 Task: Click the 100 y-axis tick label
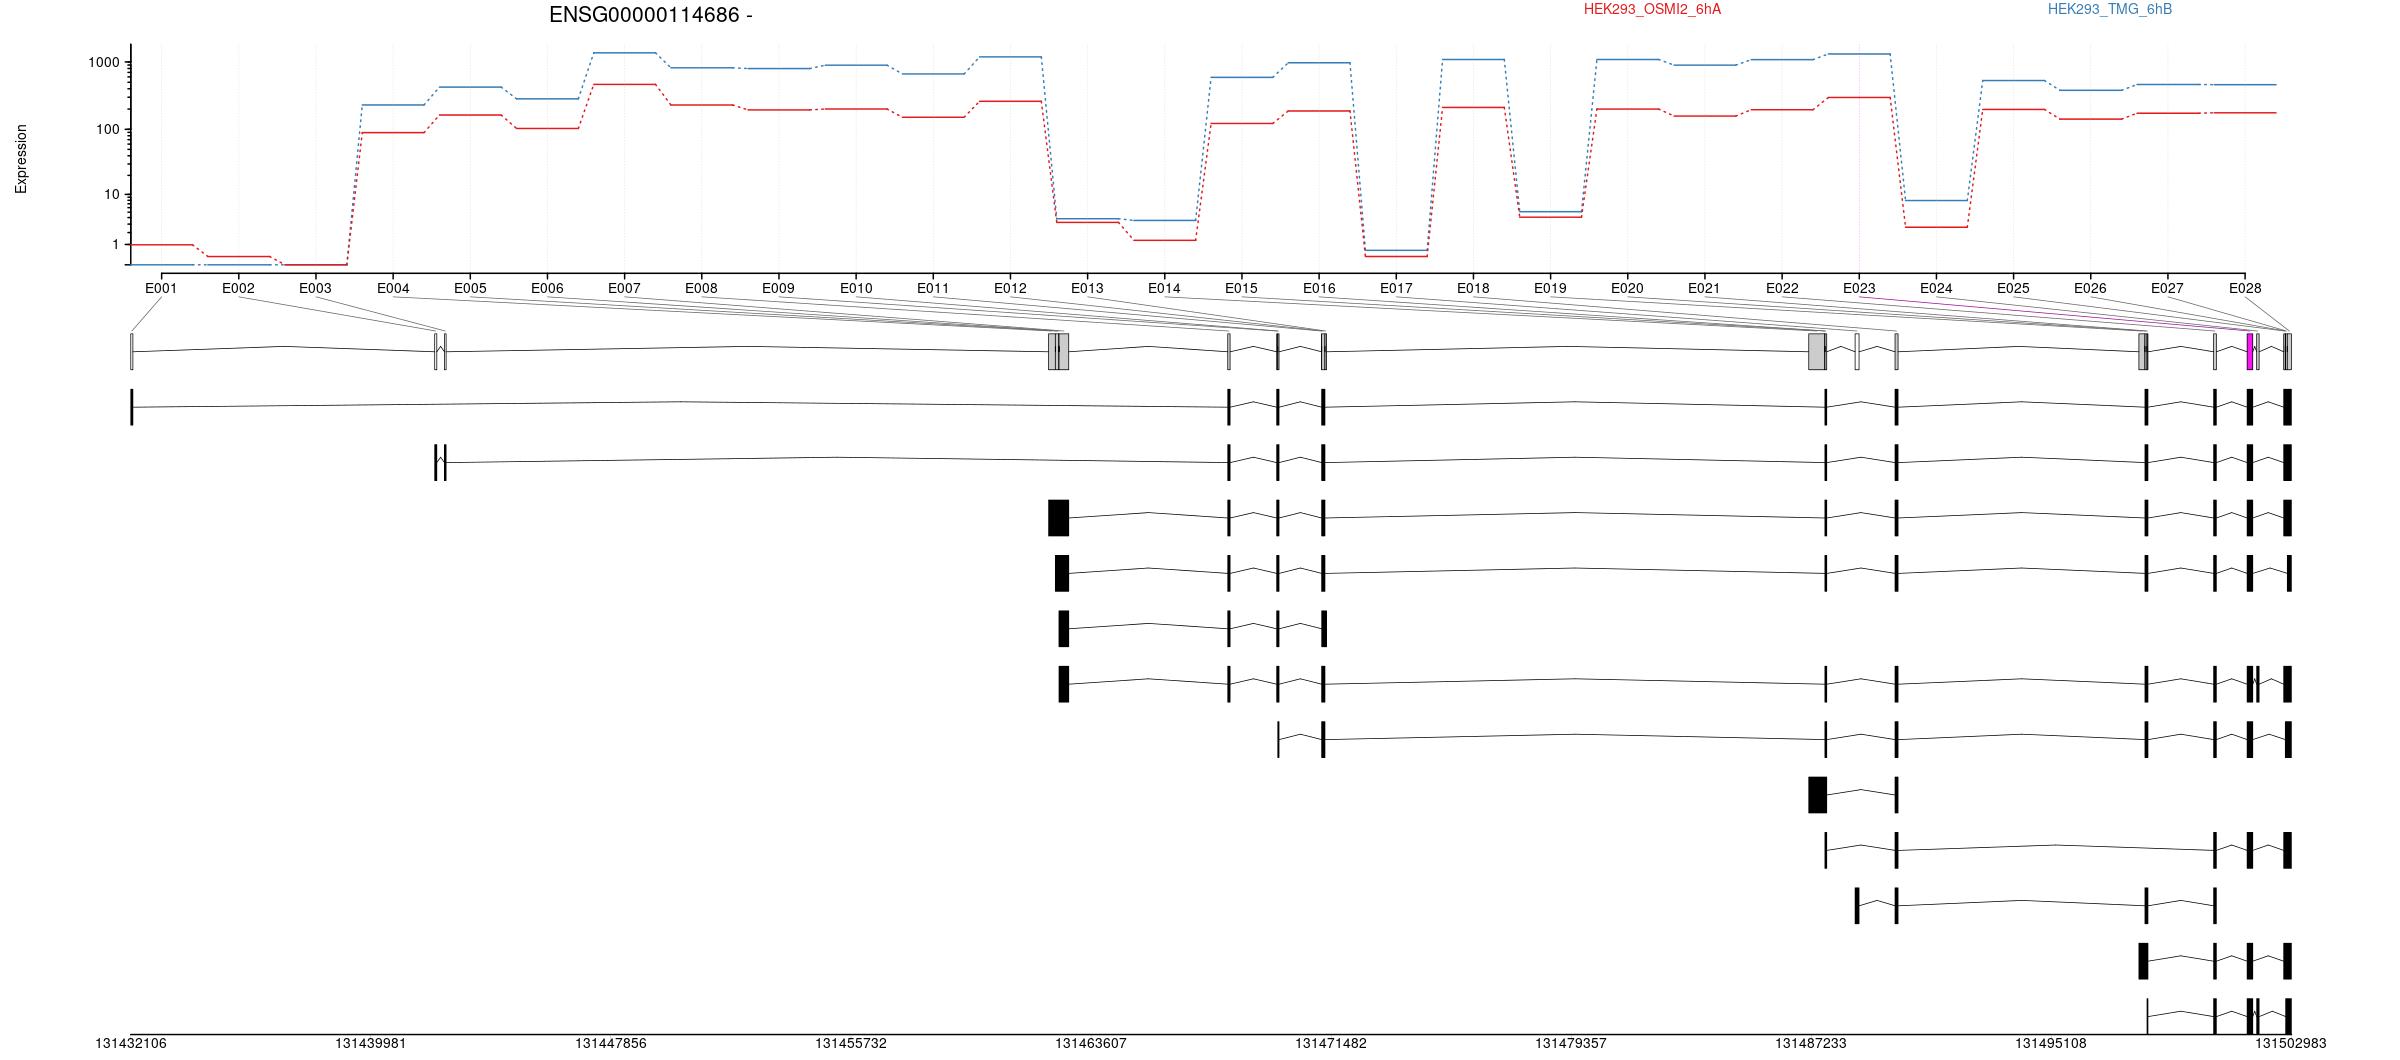(x=108, y=129)
